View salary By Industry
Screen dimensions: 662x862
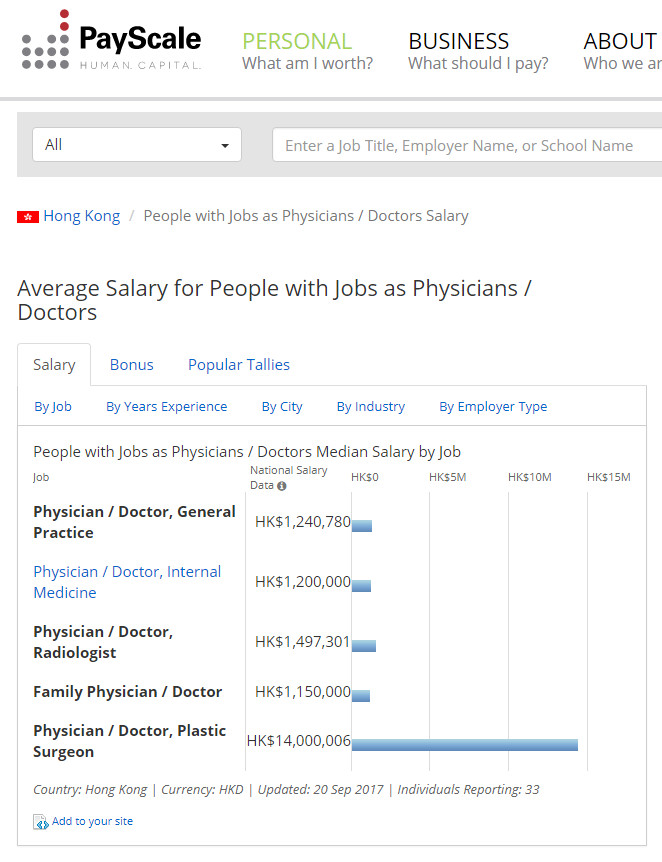tap(371, 407)
